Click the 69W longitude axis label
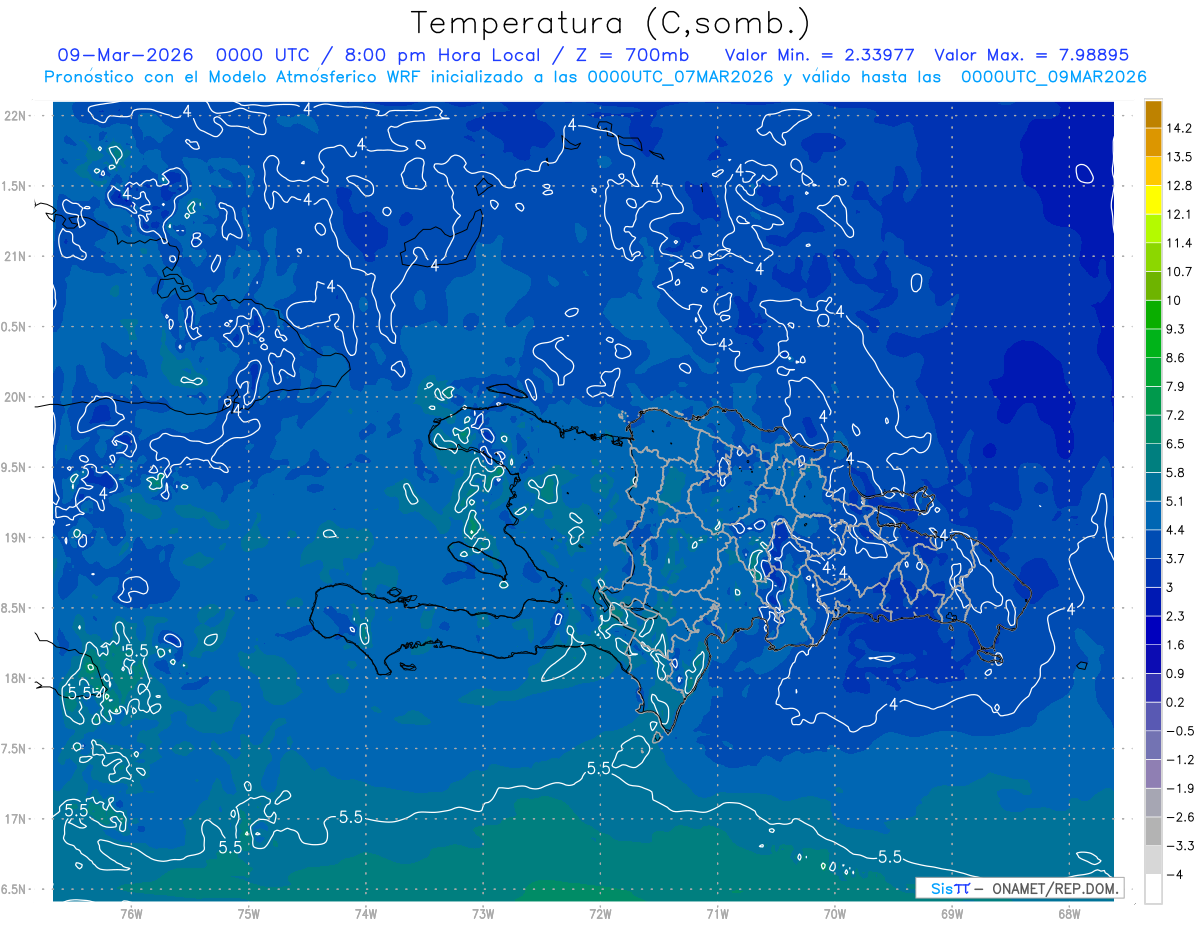1200x927 pixels. pos(952,914)
